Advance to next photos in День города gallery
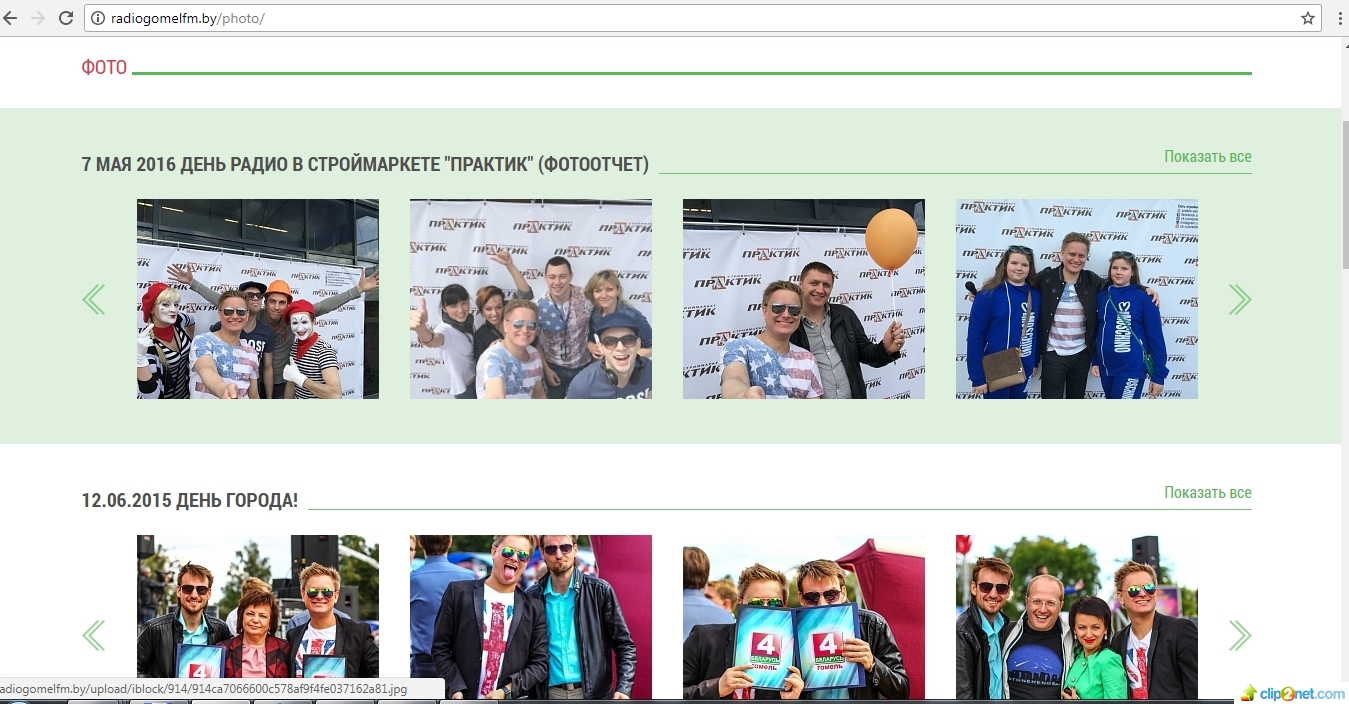Image resolution: width=1349 pixels, height=704 pixels. 1239,635
